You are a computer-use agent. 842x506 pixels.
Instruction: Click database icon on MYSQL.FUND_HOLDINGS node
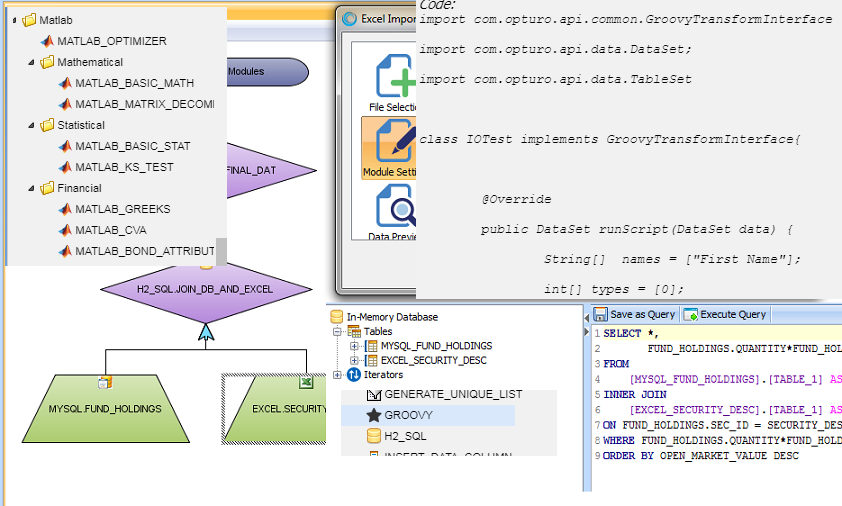[x=105, y=382]
